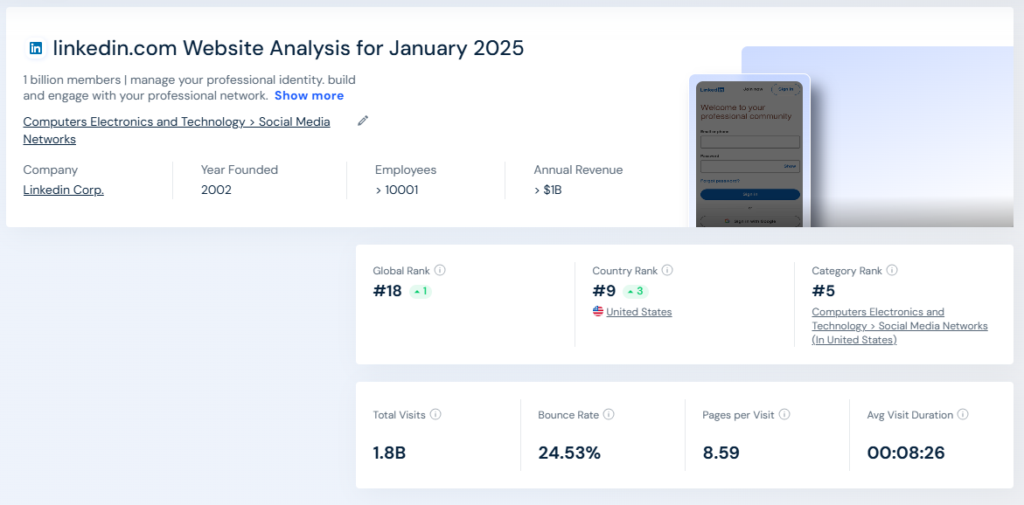This screenshot has height=505, width=1024.
Task: Click the Country Rank value #9
Action: point(604,291)
